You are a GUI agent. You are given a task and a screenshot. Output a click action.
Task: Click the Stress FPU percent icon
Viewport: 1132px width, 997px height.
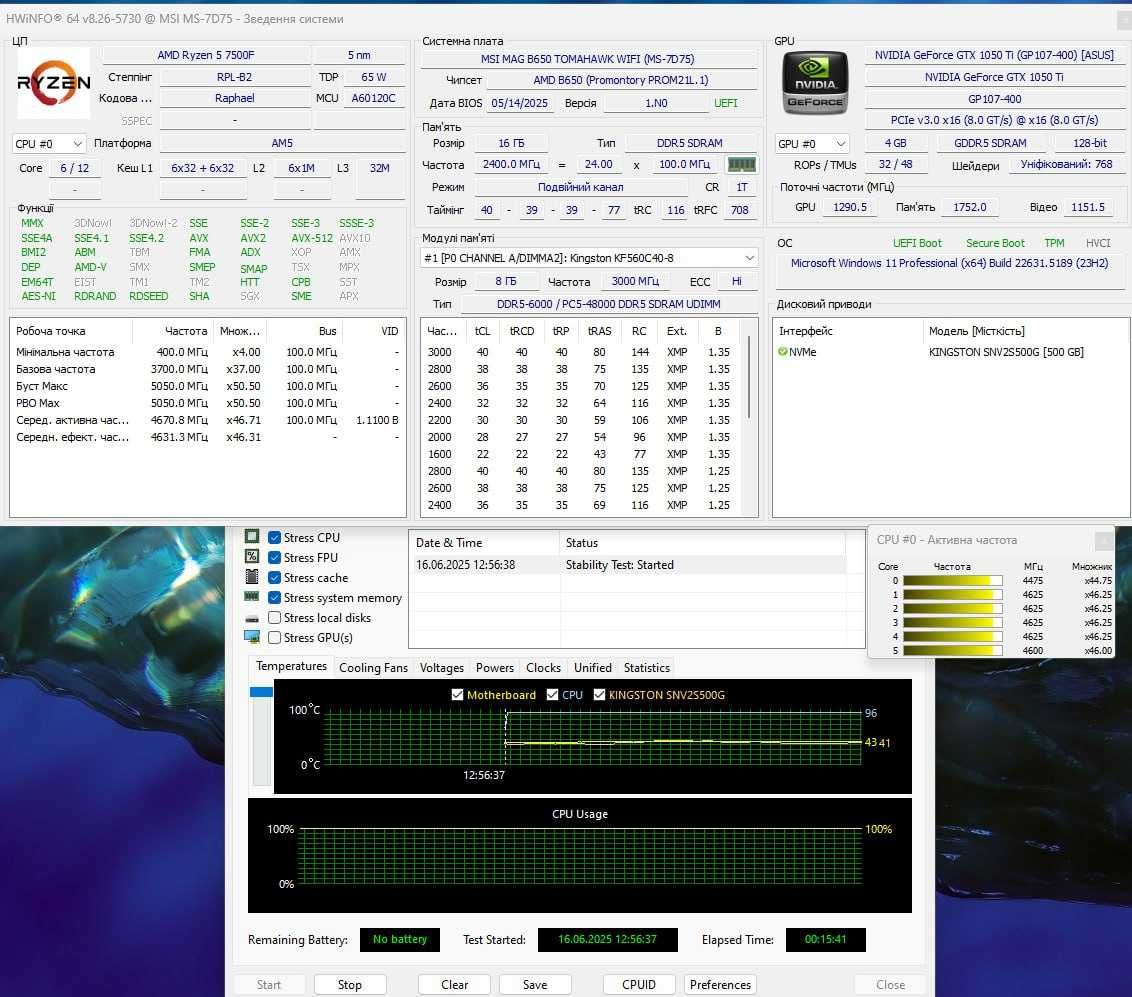252,557
